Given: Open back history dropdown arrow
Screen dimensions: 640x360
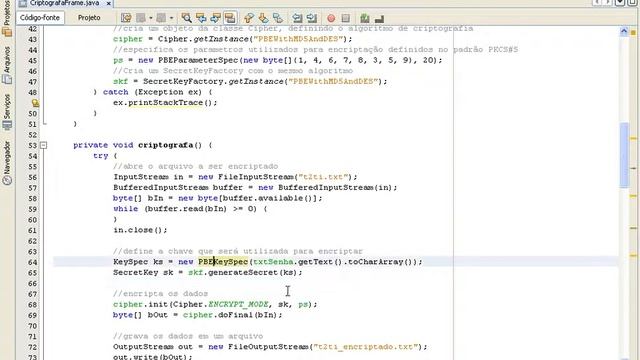Looking at the screenshot, I should [151, 18].
